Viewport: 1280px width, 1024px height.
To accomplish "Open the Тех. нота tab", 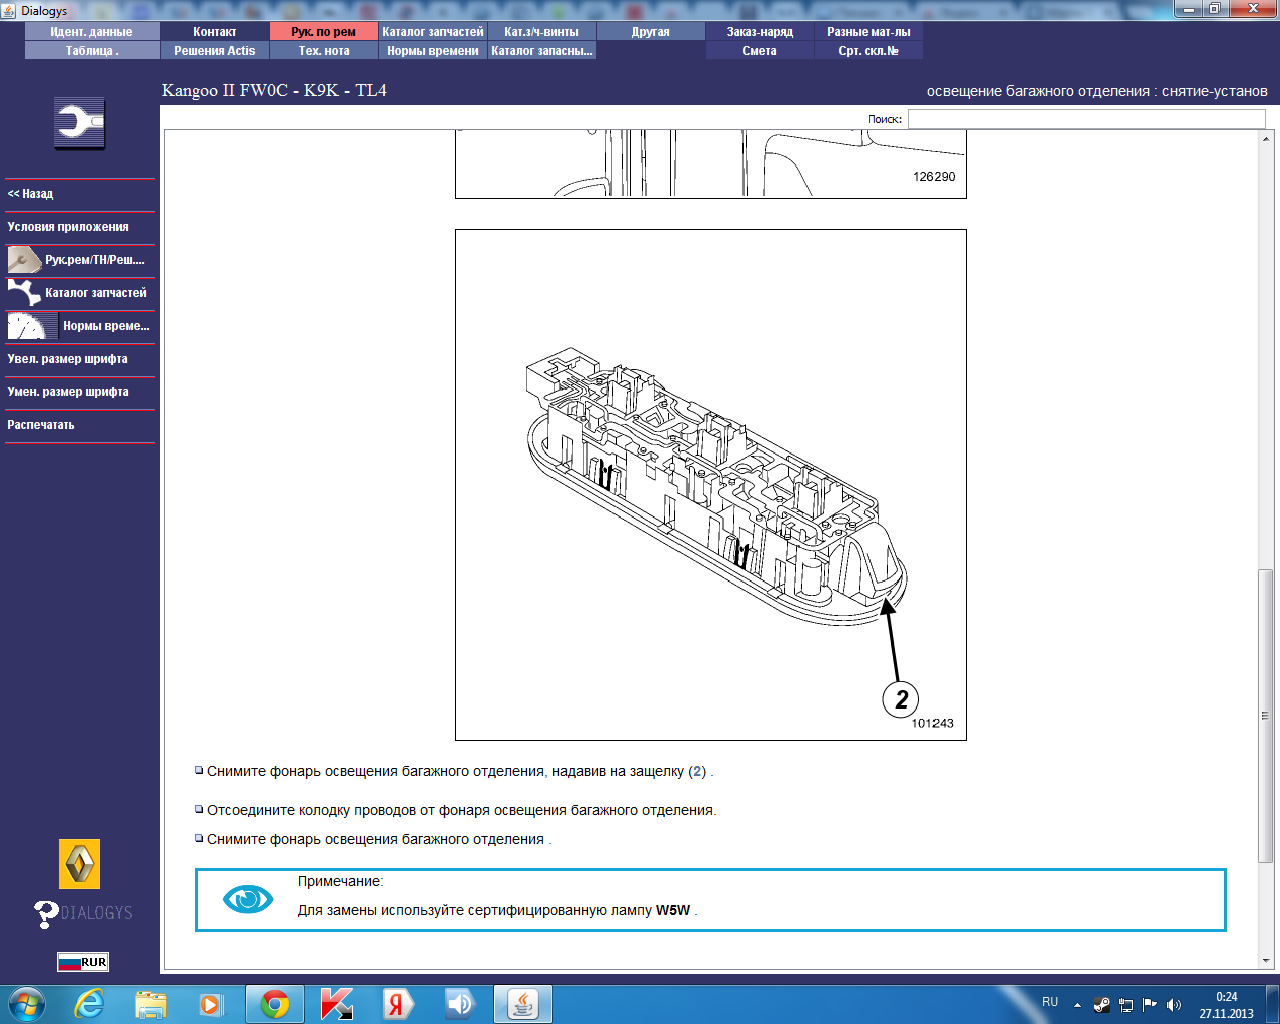I will coord(324,51).
